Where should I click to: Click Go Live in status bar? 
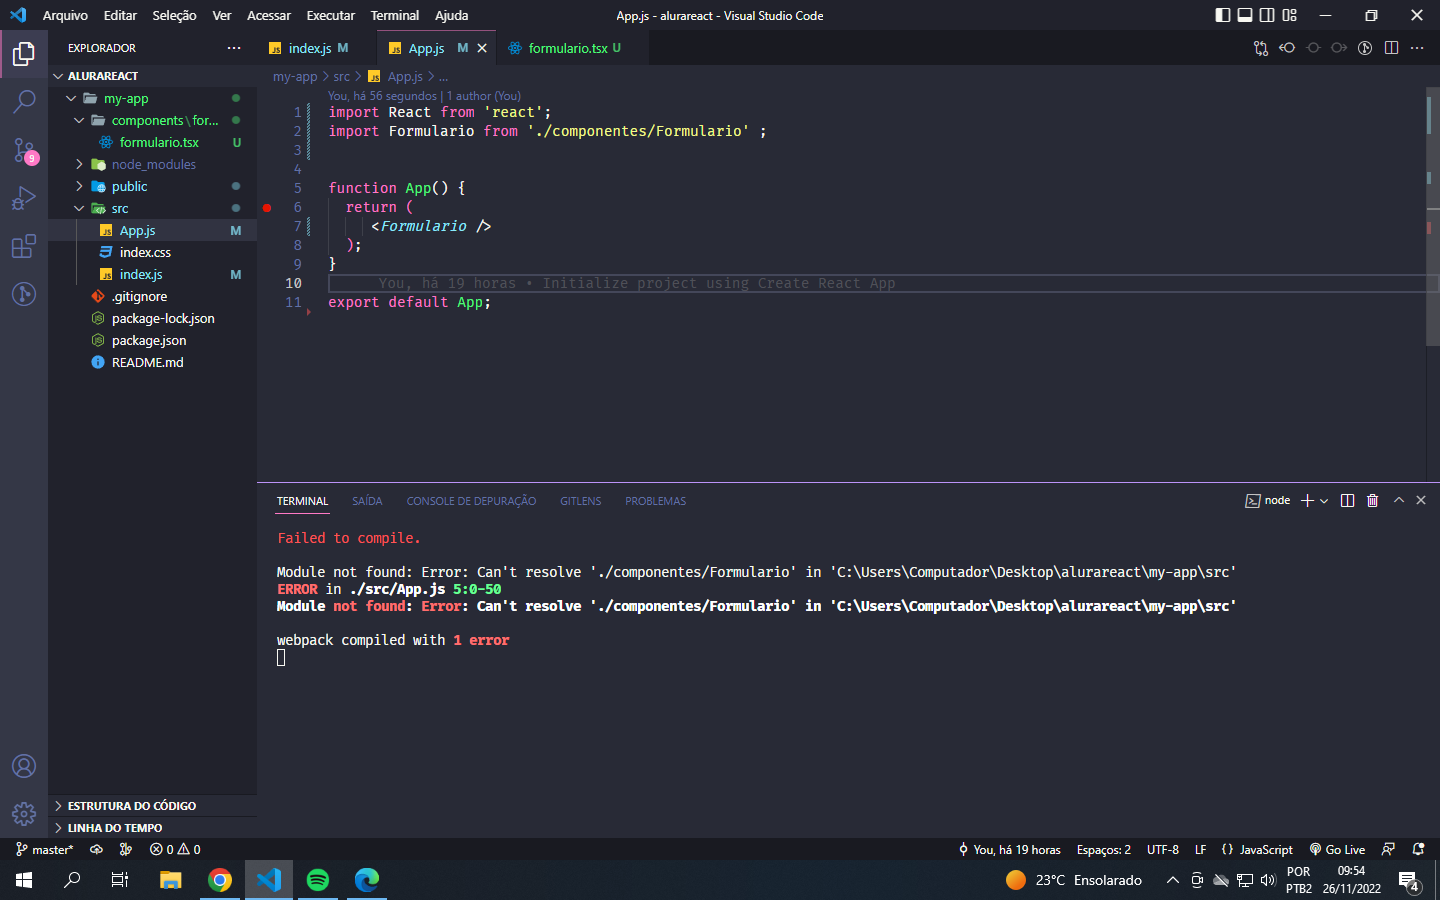click(x=1337, y=849)
